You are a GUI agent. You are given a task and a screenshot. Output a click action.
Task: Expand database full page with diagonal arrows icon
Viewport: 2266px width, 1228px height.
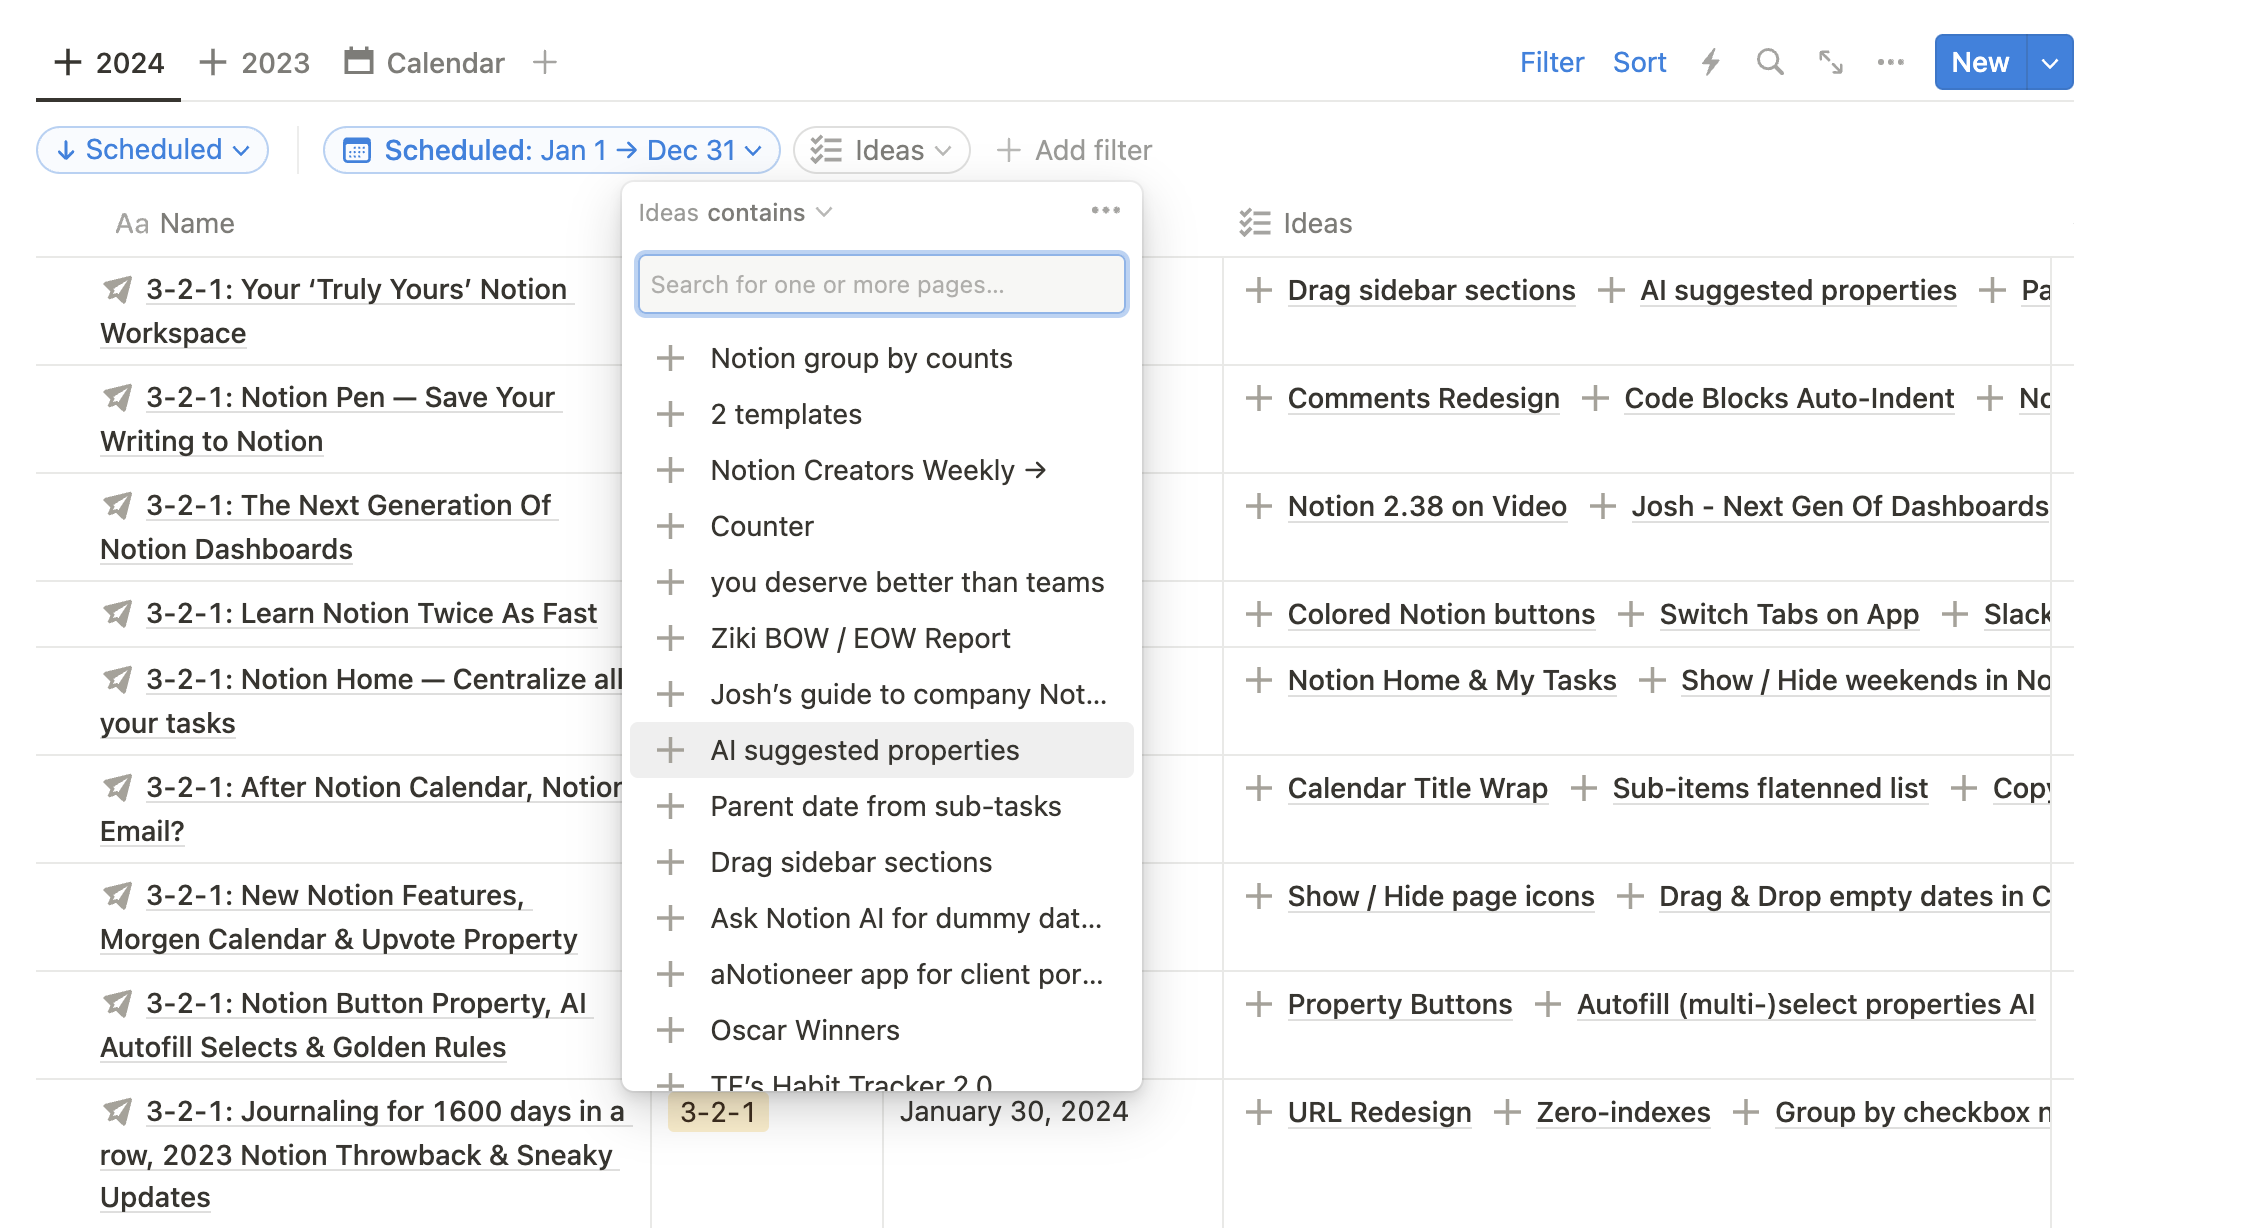point(1831,62)
